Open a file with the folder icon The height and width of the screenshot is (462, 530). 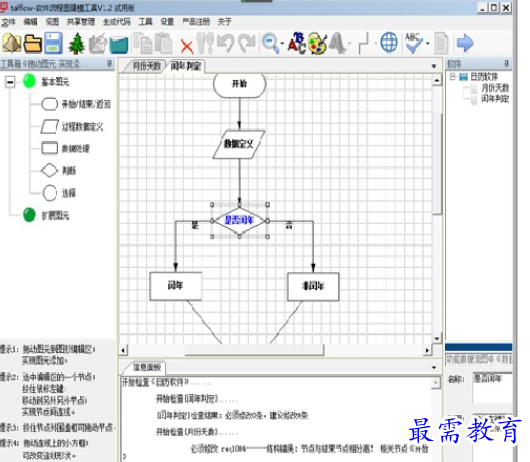click(x=32, y=43)
